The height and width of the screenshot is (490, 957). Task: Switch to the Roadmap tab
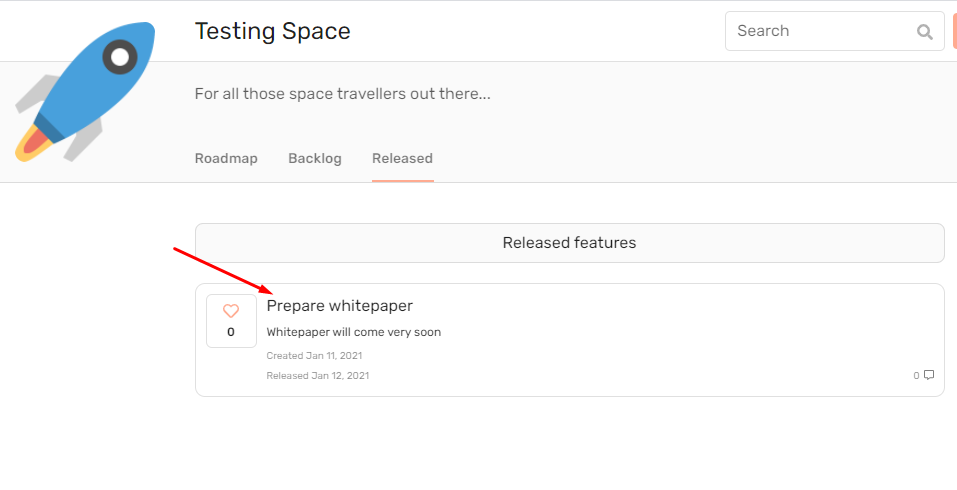226,159
